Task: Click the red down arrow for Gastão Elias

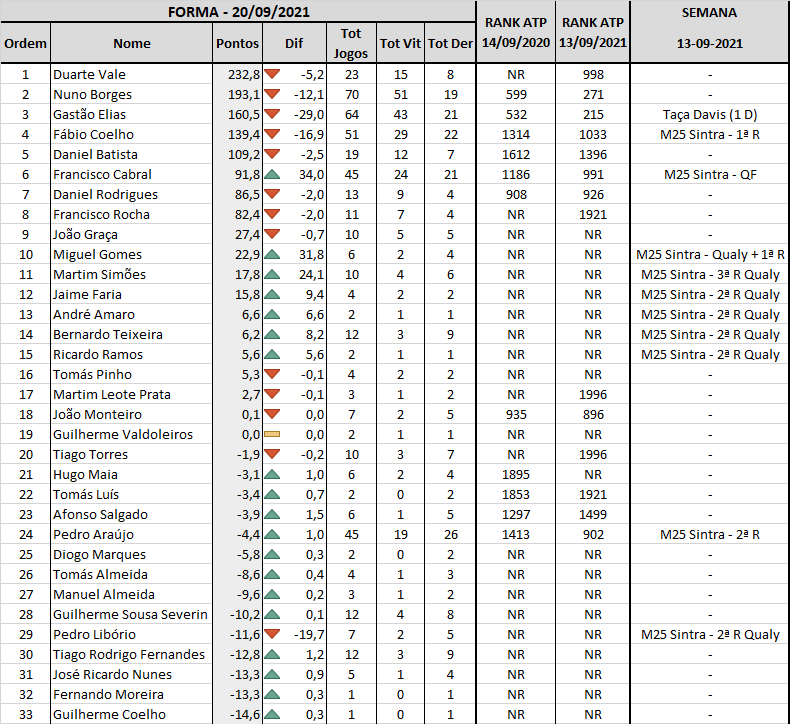Action: (x=272, y=114)
